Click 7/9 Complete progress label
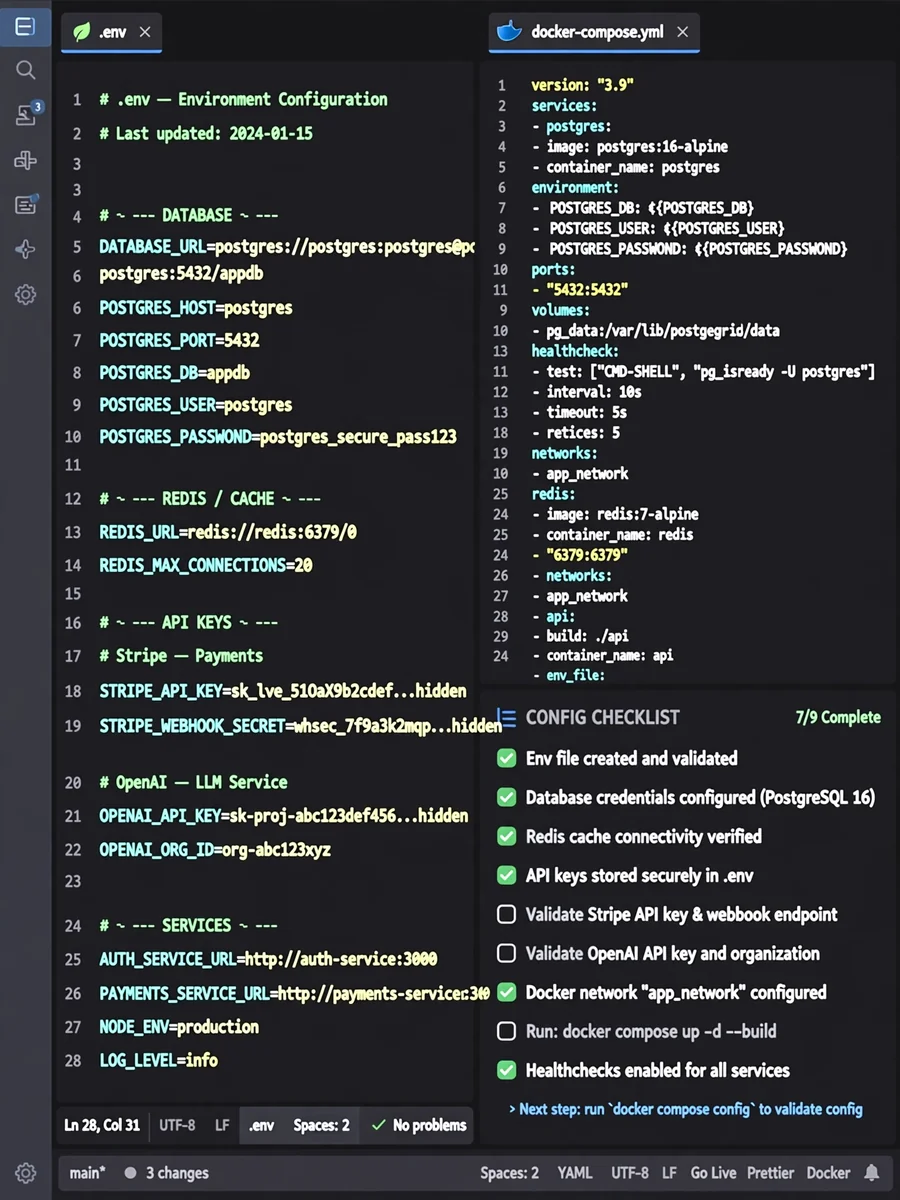This screenshot has height=1200, width=900. tap(838, 717)
